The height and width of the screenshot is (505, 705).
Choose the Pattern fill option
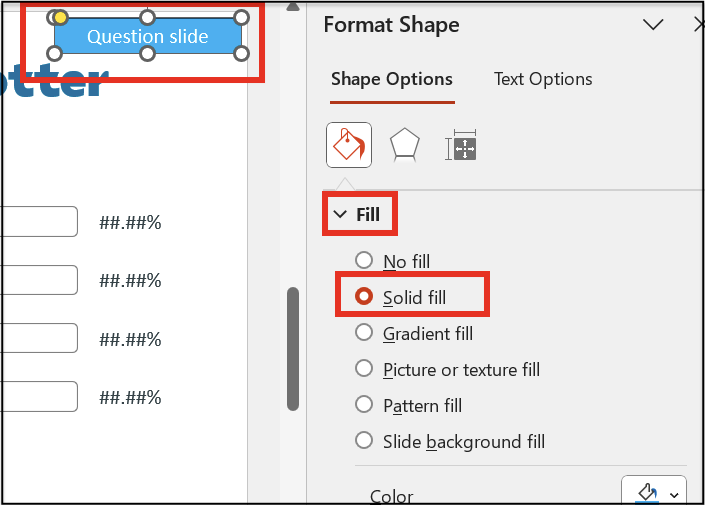pyautogui.click(x=364, y=405)
